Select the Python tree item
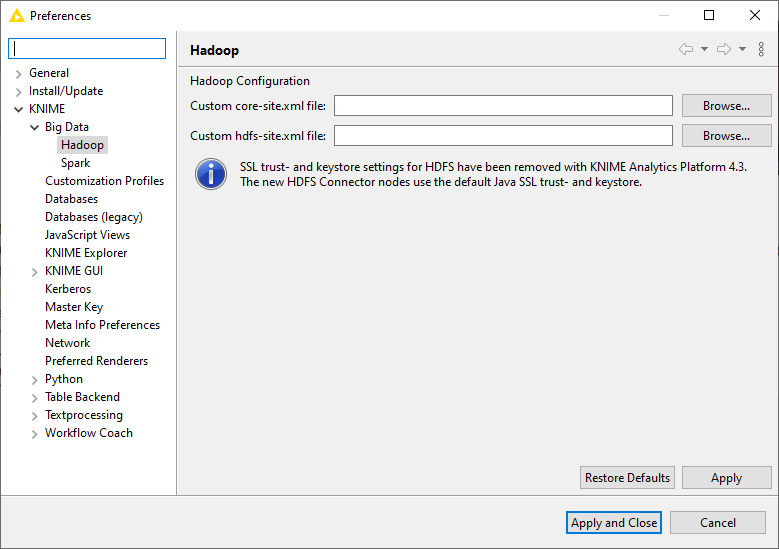This screenshot has width=779, height=549. click(64, 379)
